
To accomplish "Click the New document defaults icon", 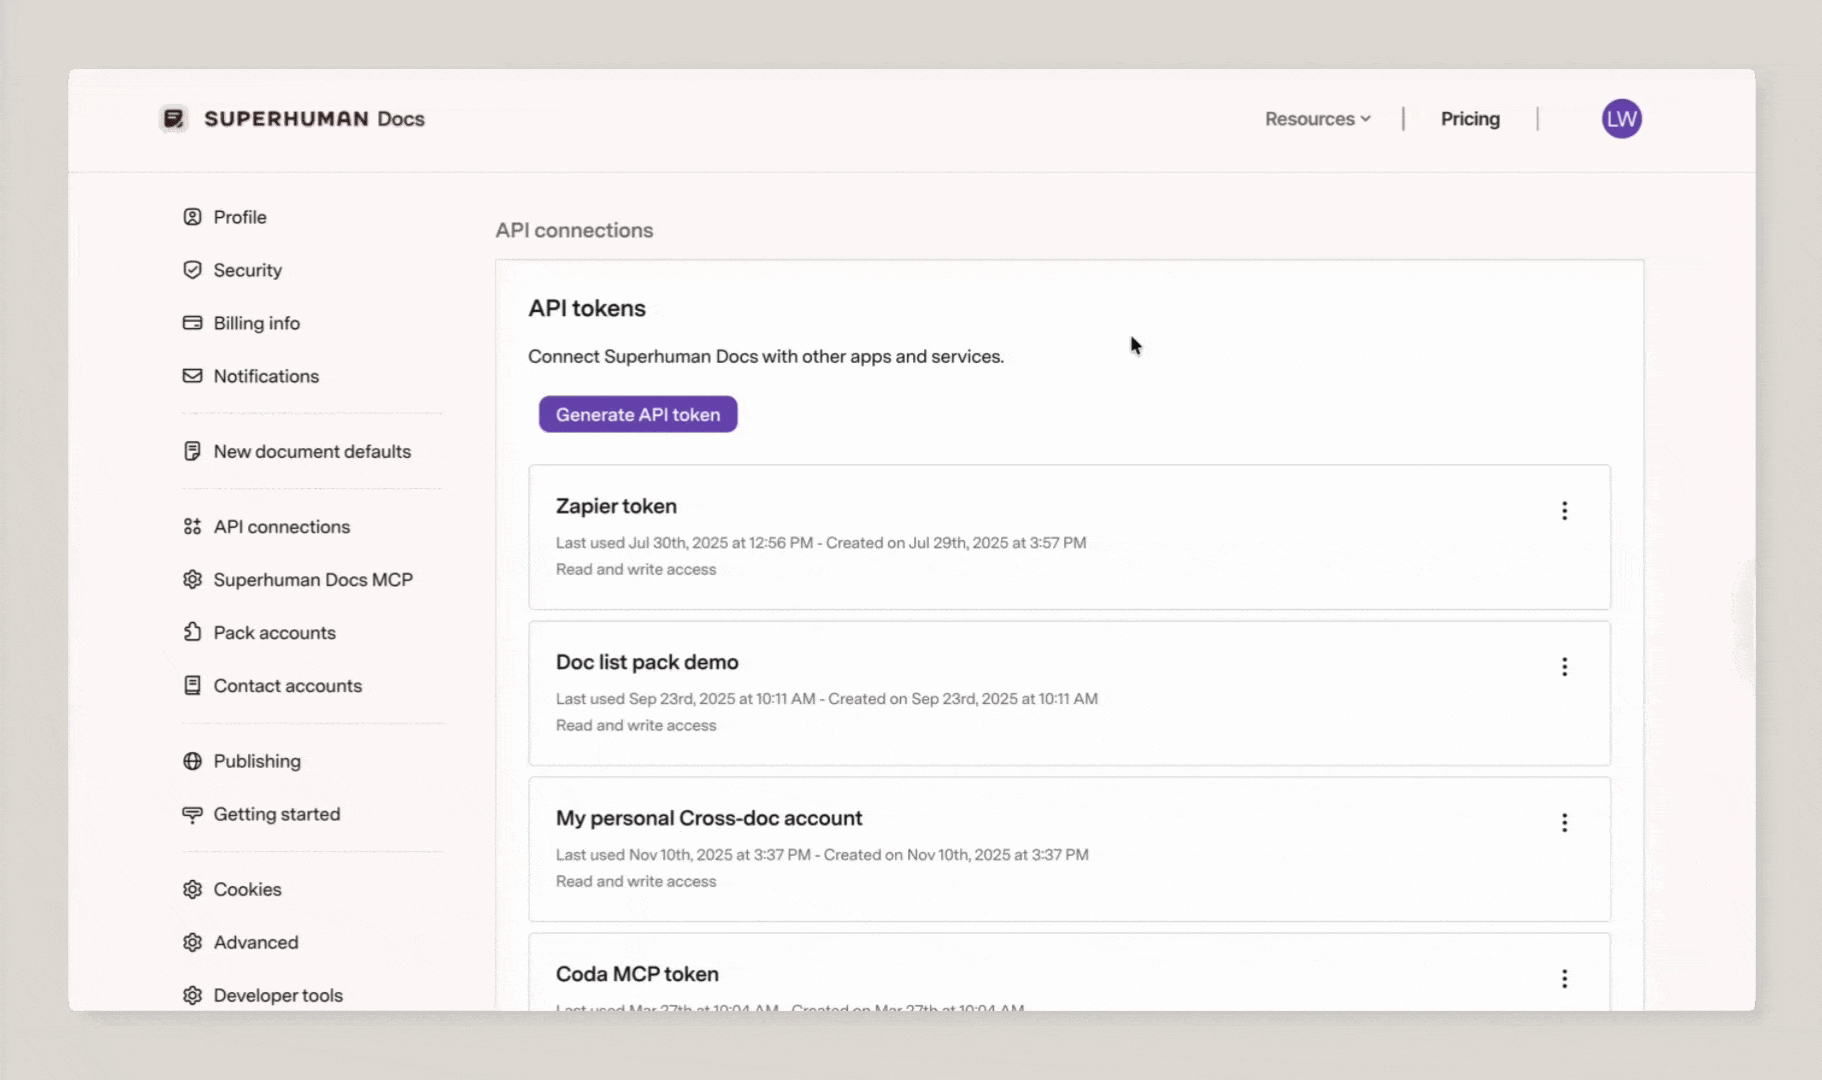I will (192, 451).
